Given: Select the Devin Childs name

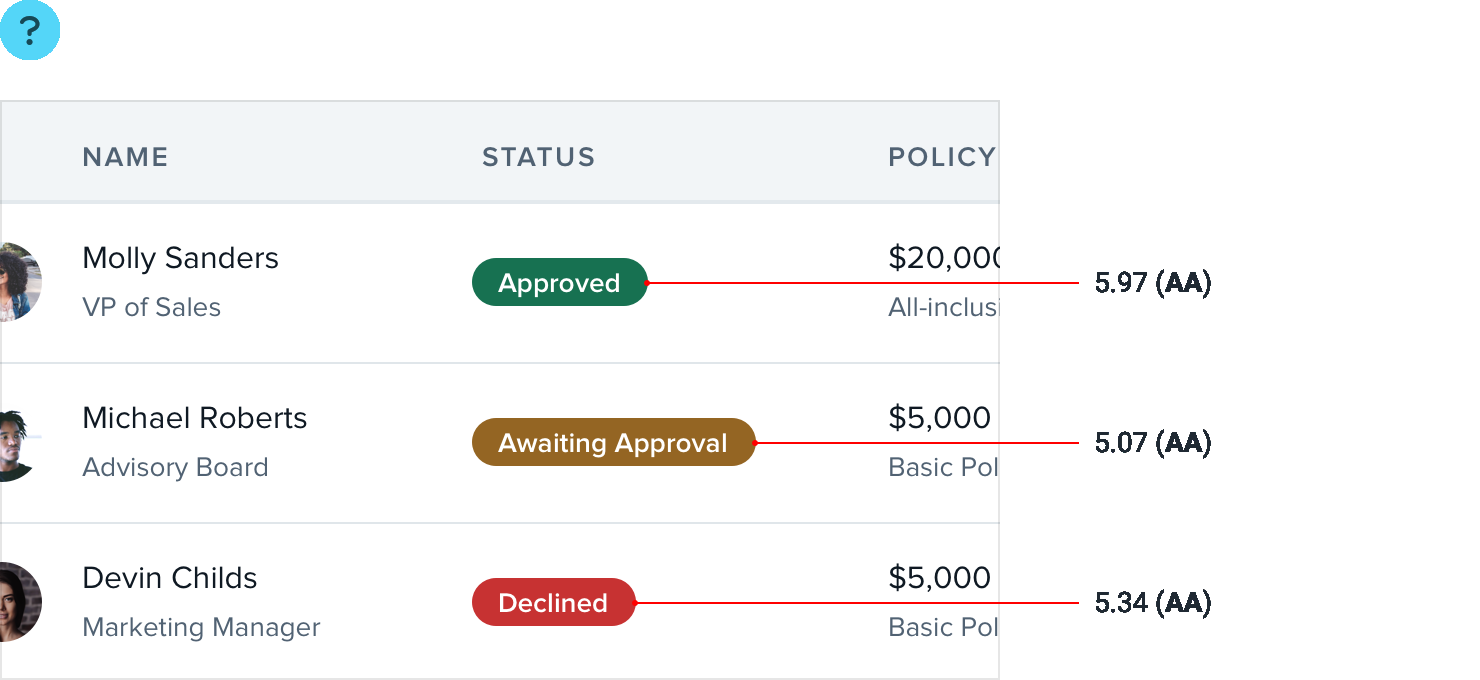Looking at the screenshot, I should click(x=169, y=578).
